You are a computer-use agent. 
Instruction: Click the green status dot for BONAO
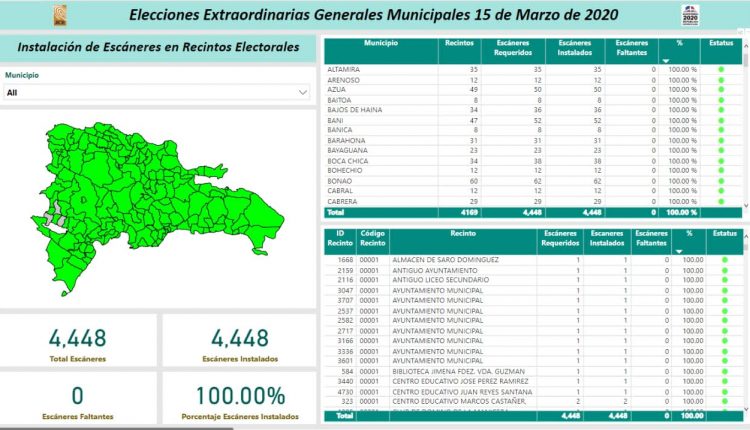(x=720, y=181)
